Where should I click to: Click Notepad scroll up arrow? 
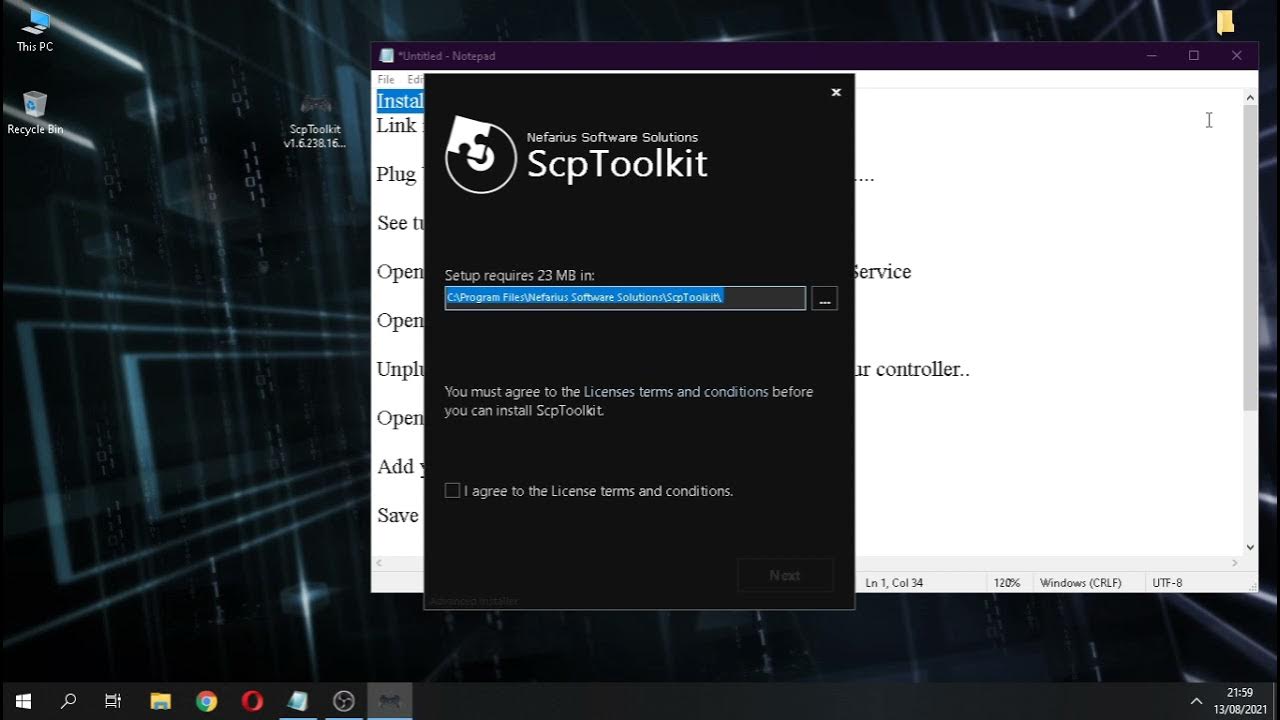click(x=1250, y=97)
